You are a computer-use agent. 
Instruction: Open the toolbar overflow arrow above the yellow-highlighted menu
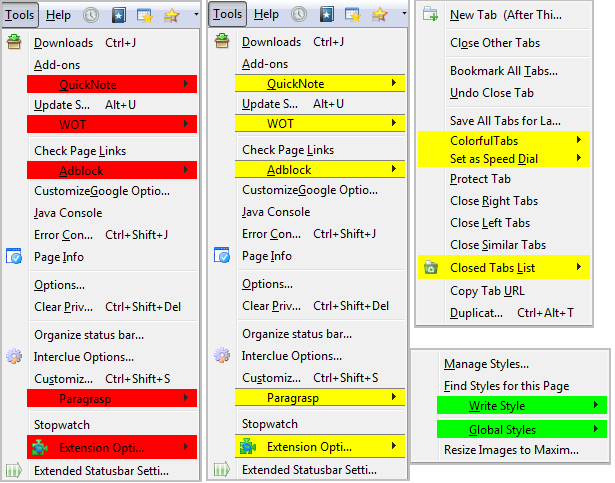click(404, 14)
